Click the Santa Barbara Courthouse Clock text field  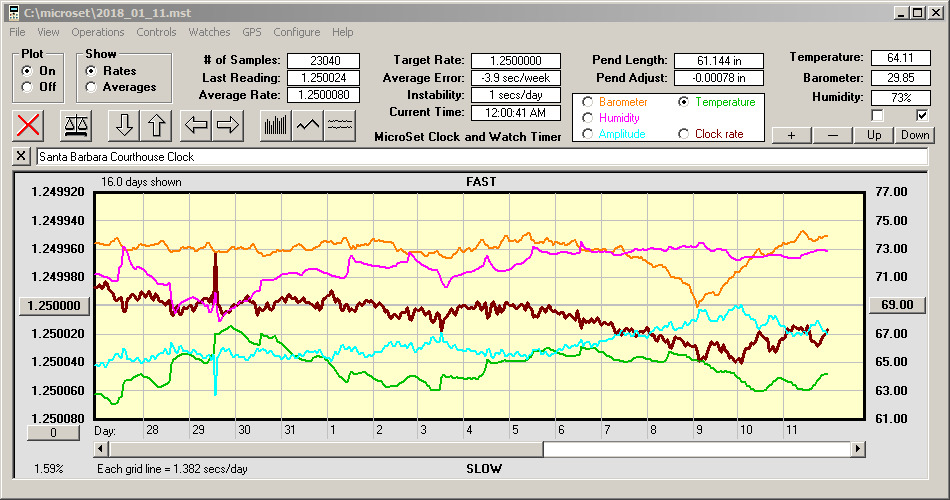(x=480, y=157)
